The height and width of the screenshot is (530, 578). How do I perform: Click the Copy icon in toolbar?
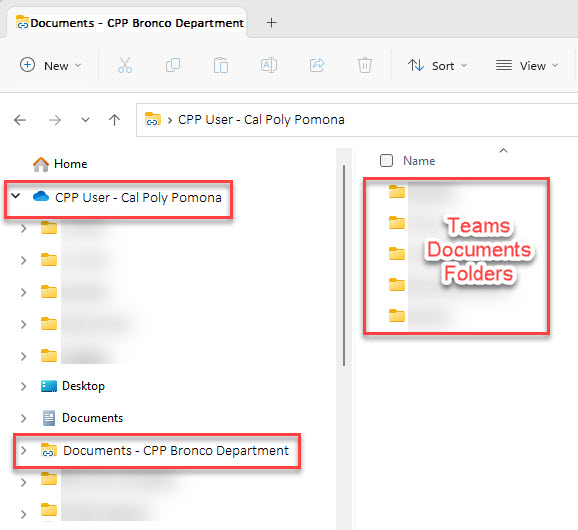point(173,65)
